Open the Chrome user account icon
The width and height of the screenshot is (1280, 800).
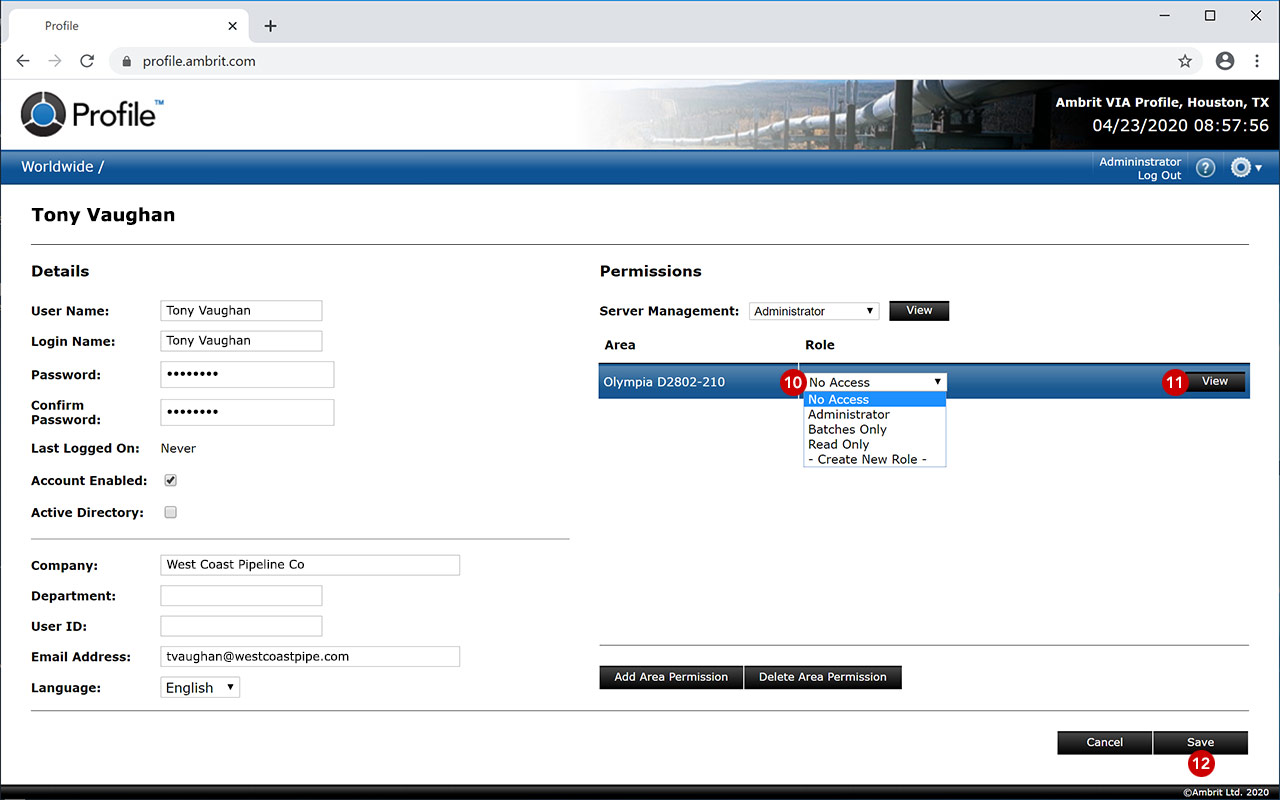[x=1225, y=61]
